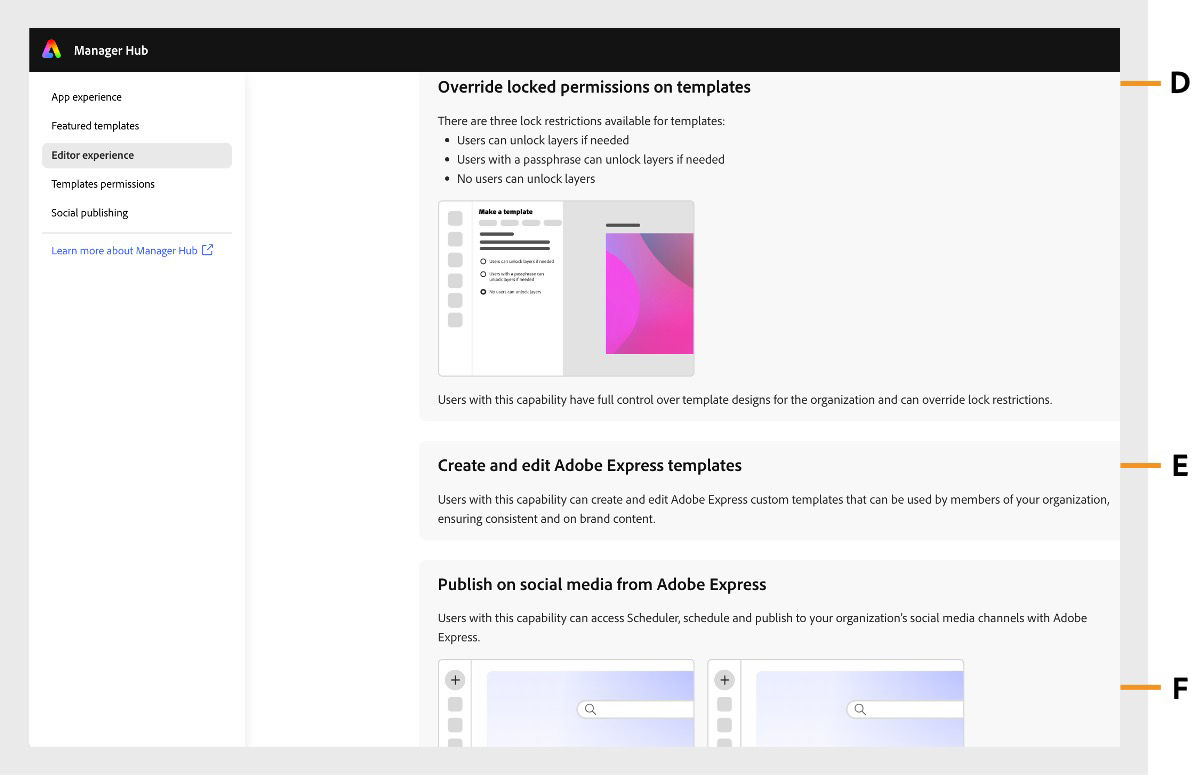The width and height of the screenshot is (1200, 775).
Task: Click plus icon in first publishing preview
Action: [x=455, y=680]
